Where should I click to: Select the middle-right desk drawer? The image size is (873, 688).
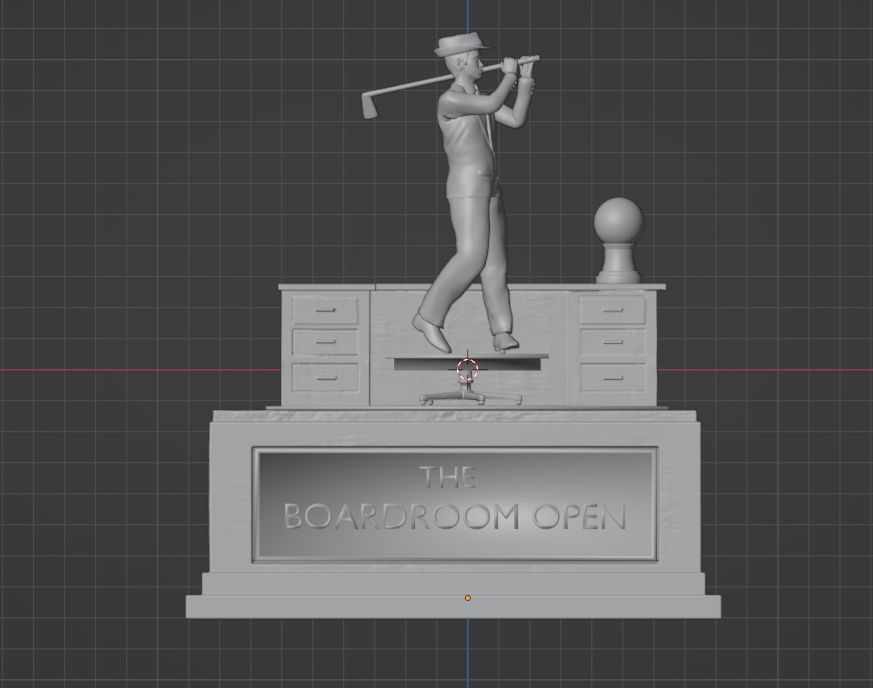[612, 343]
